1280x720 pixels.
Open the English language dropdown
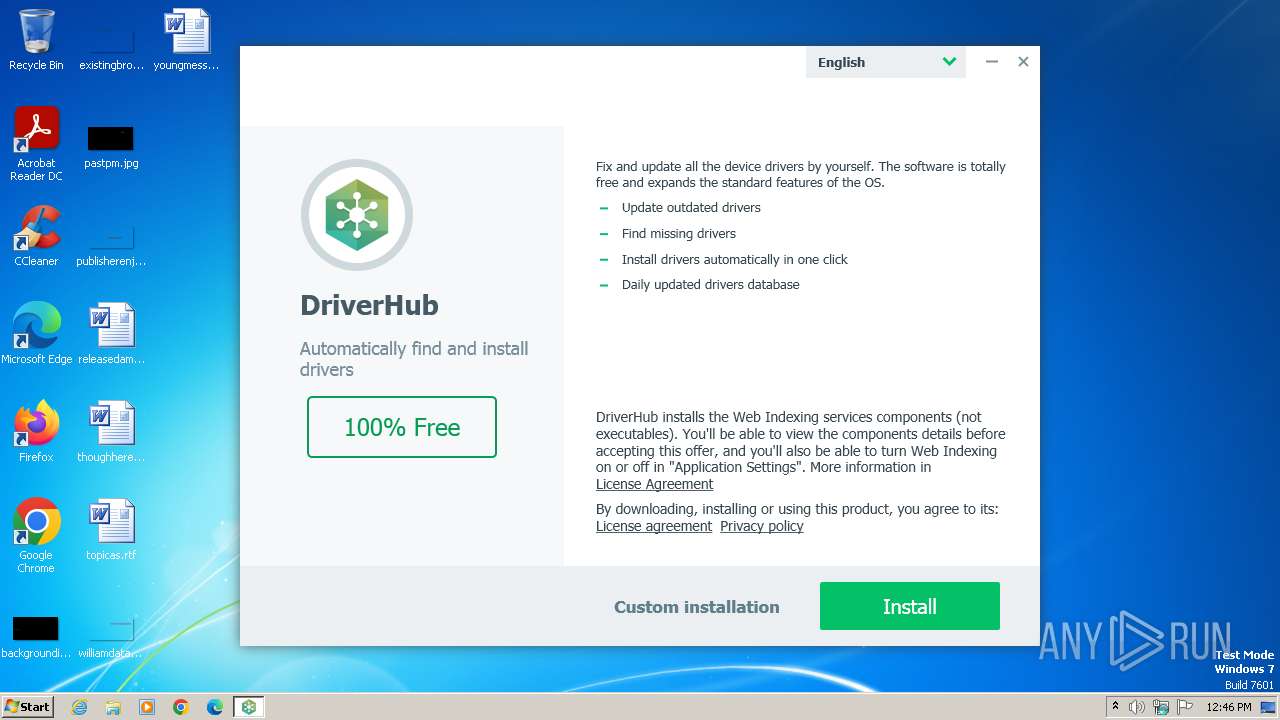(x=885, y=62)
